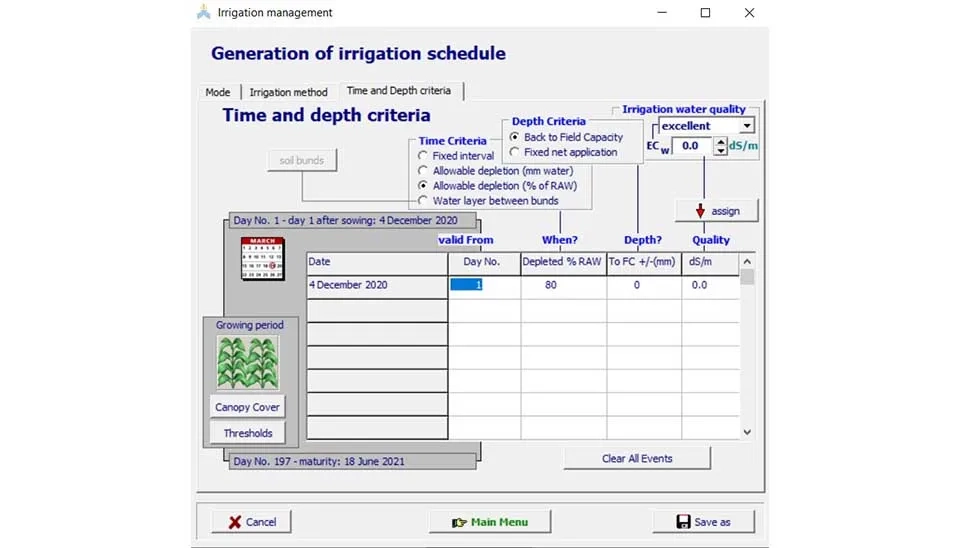This screenshot has width=960, height=548.
Task: Select Fixed net application depth criterion
Action: click(x=515, y=152)
